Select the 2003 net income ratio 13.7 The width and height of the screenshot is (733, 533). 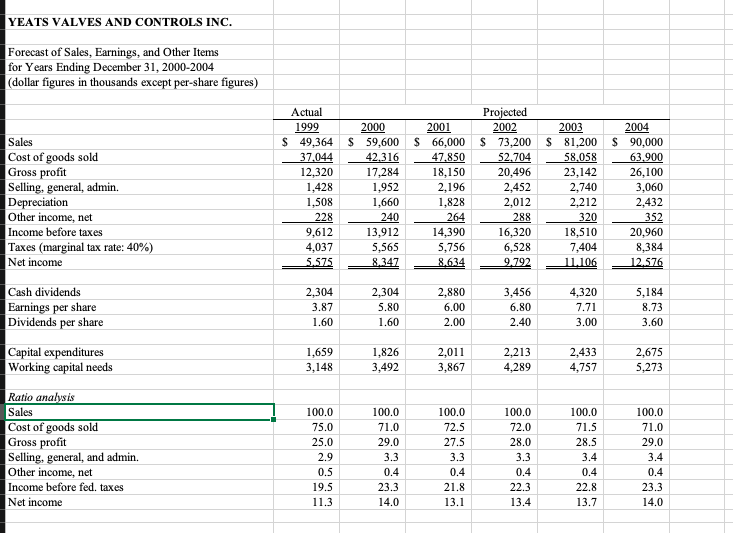pyautogui.click(x=586, y=502)
